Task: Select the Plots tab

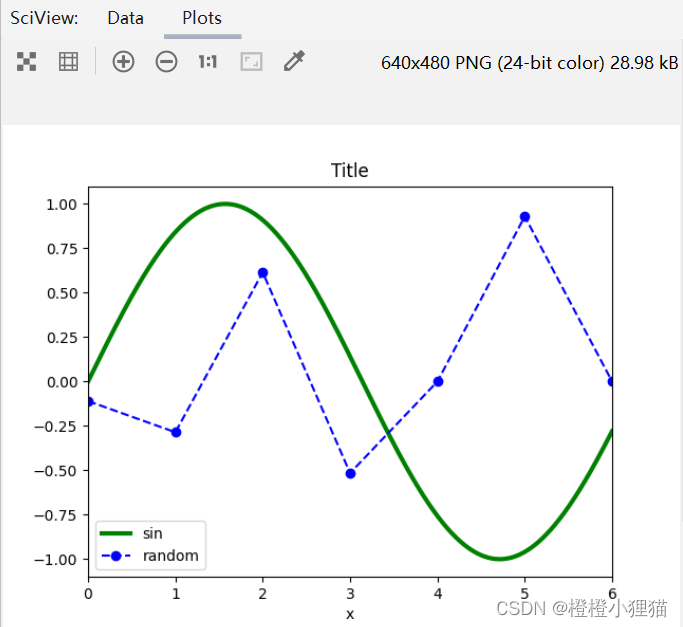Action: (202, 18)
